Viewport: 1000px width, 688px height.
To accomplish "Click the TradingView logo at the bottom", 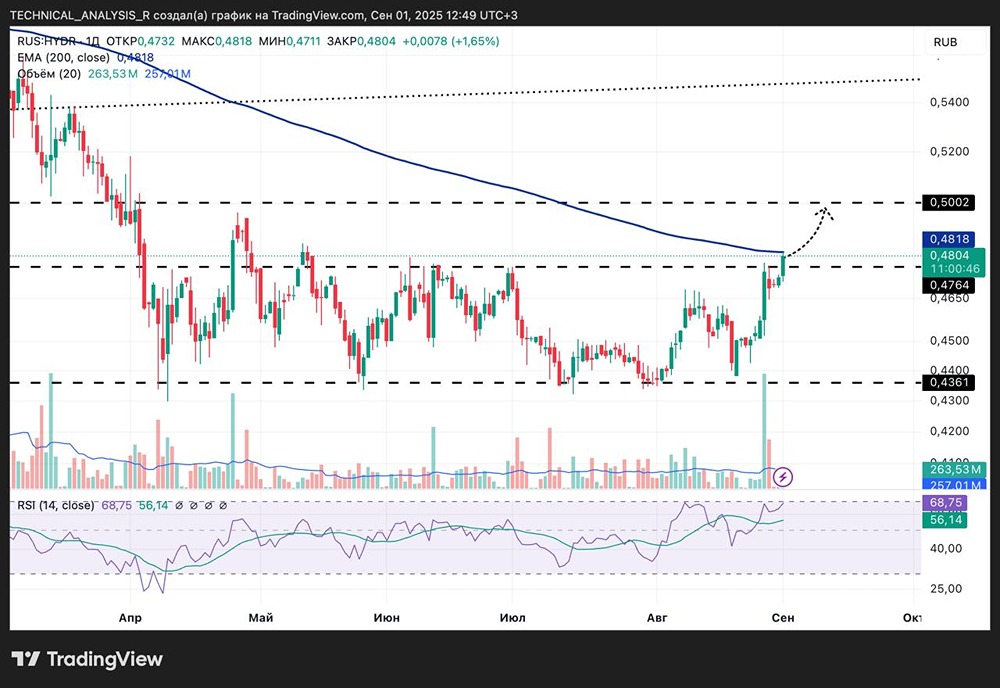I will 87,659.
